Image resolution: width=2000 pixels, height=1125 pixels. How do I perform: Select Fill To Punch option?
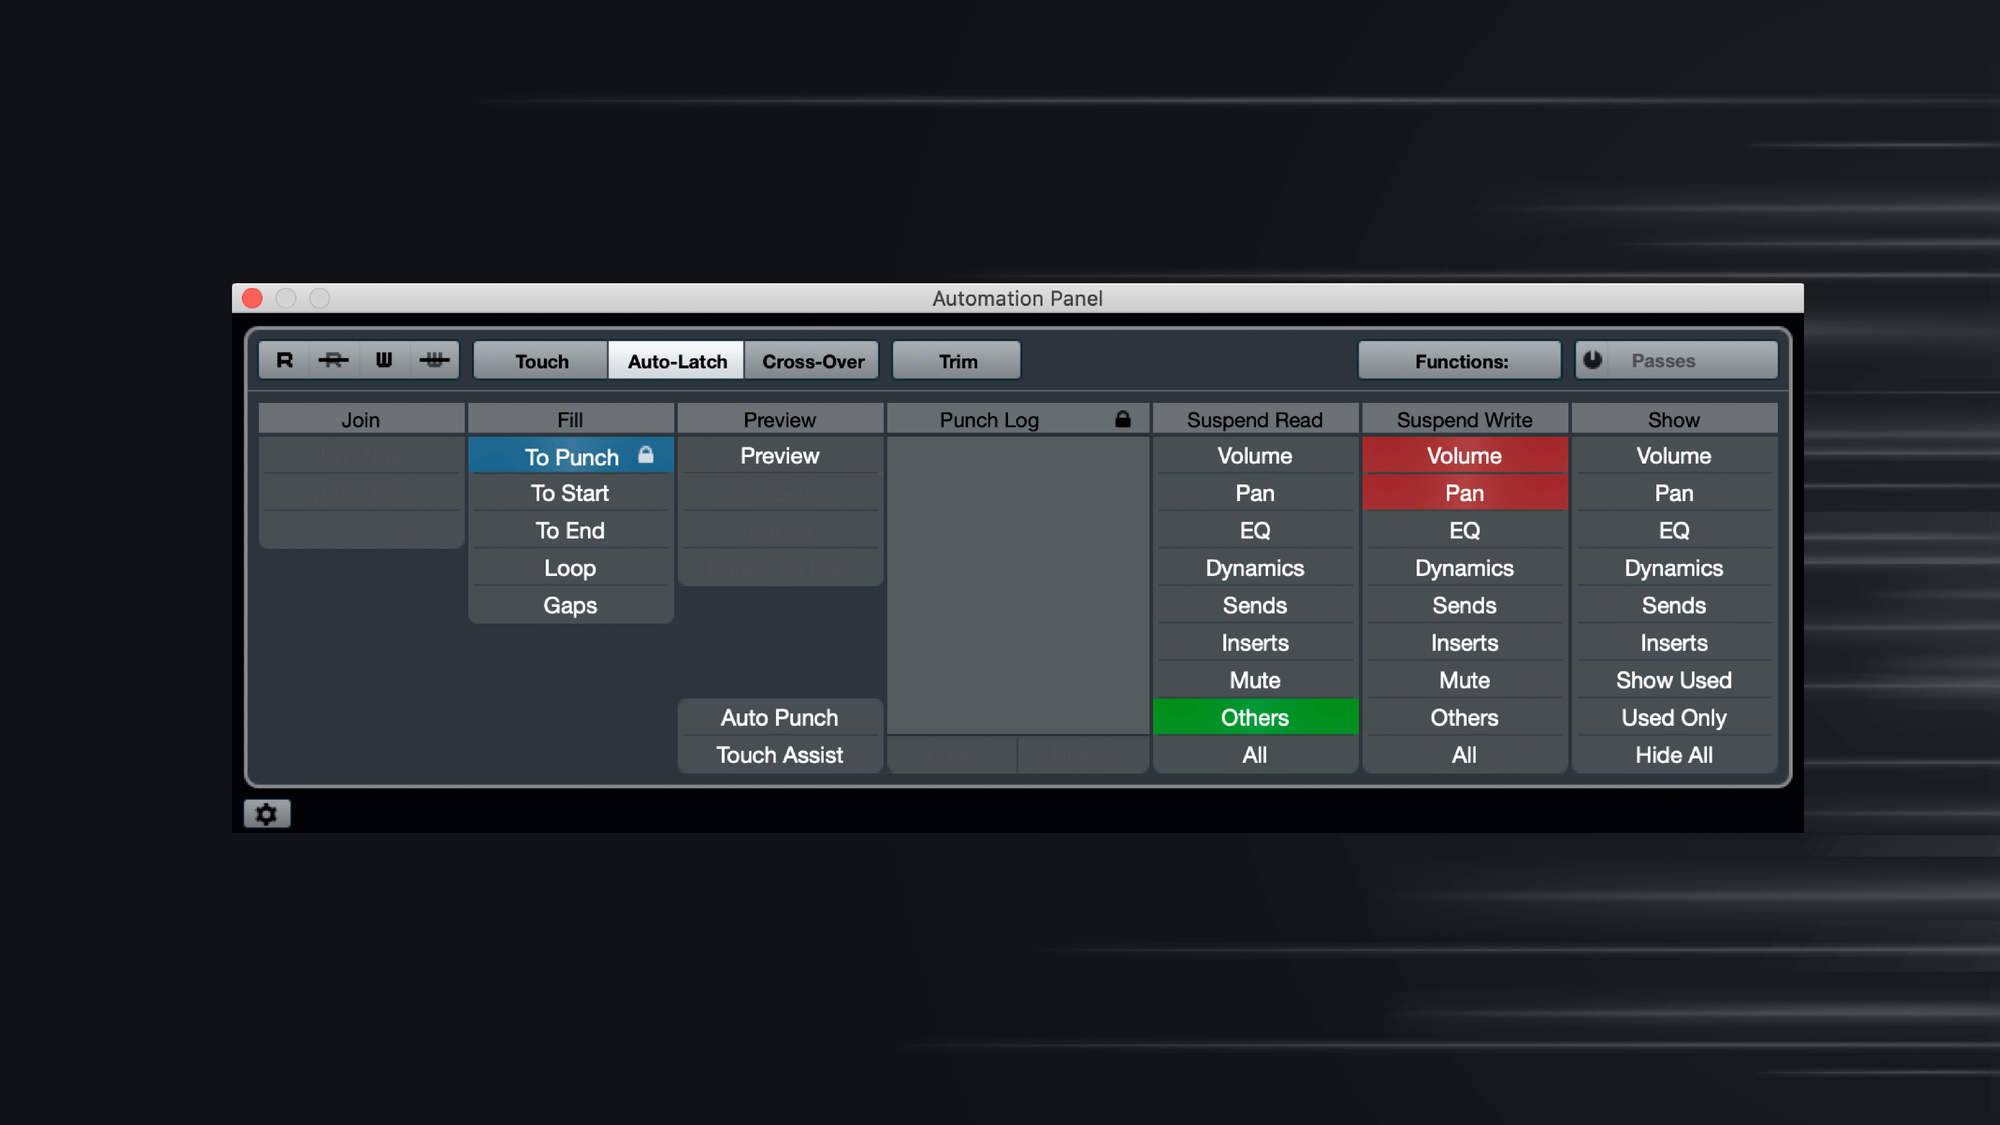[x=570, y=456]
